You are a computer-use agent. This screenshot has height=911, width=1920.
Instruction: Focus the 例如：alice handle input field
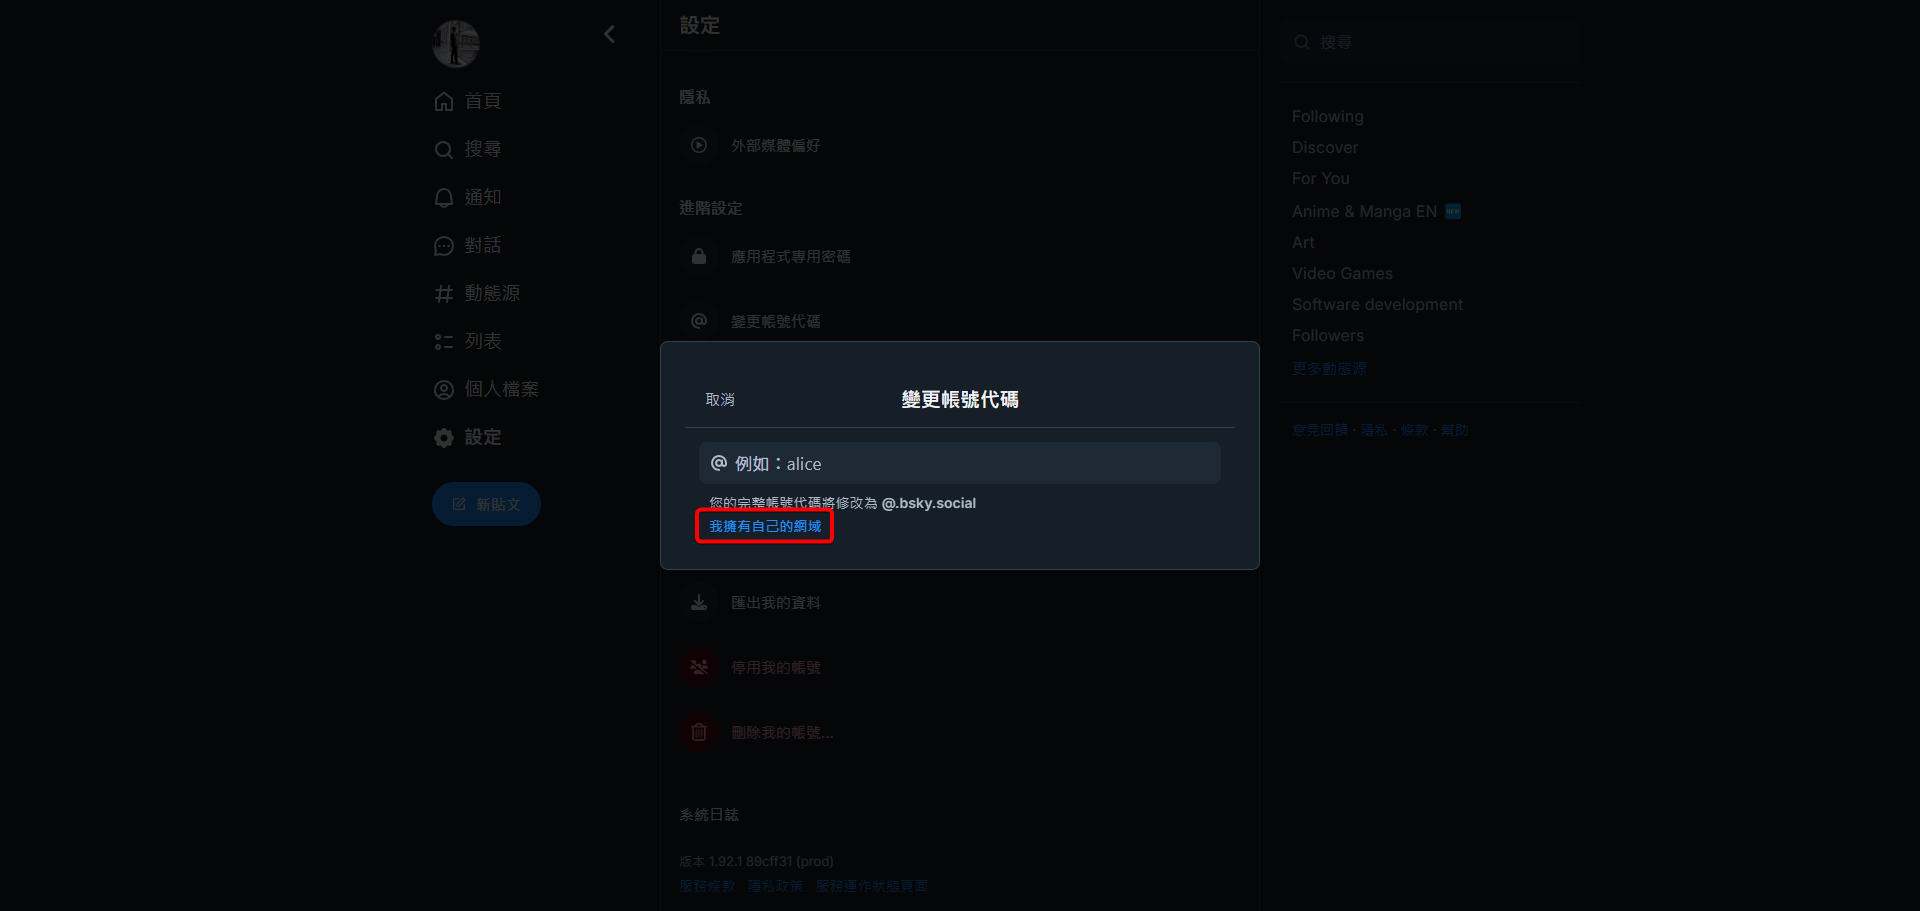(x=960, y=463)
